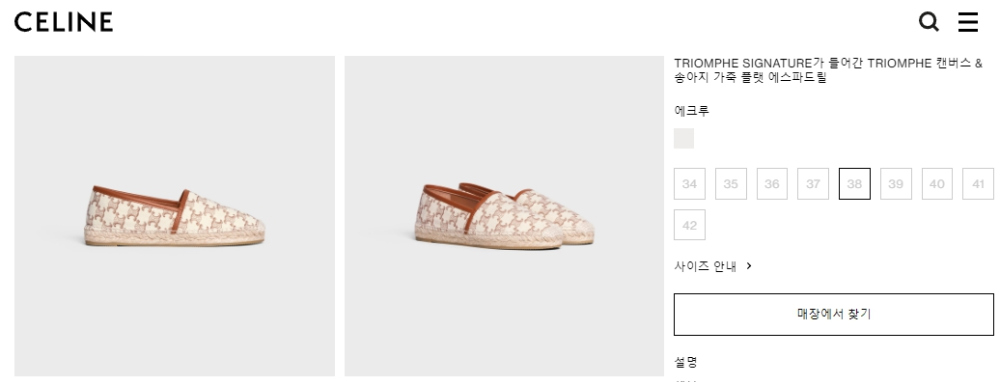1000x382 pixels.
Task: Select shoe size 35
Action: (x=731, y=184)
